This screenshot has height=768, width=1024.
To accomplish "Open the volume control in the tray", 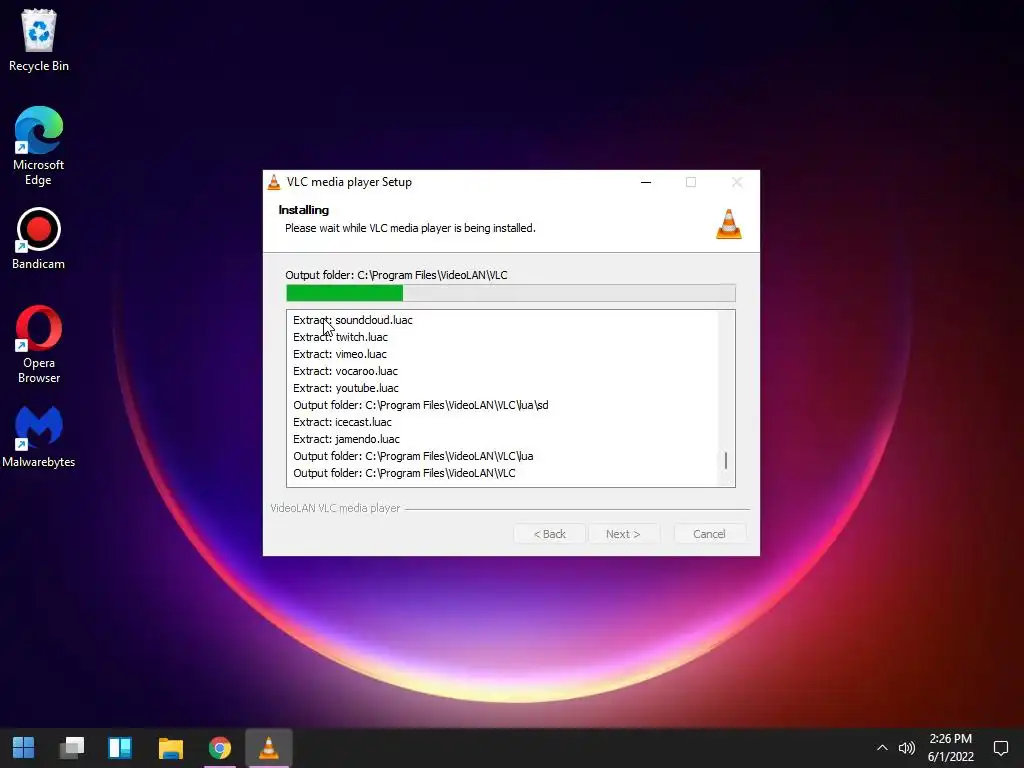I will point(906,748).
